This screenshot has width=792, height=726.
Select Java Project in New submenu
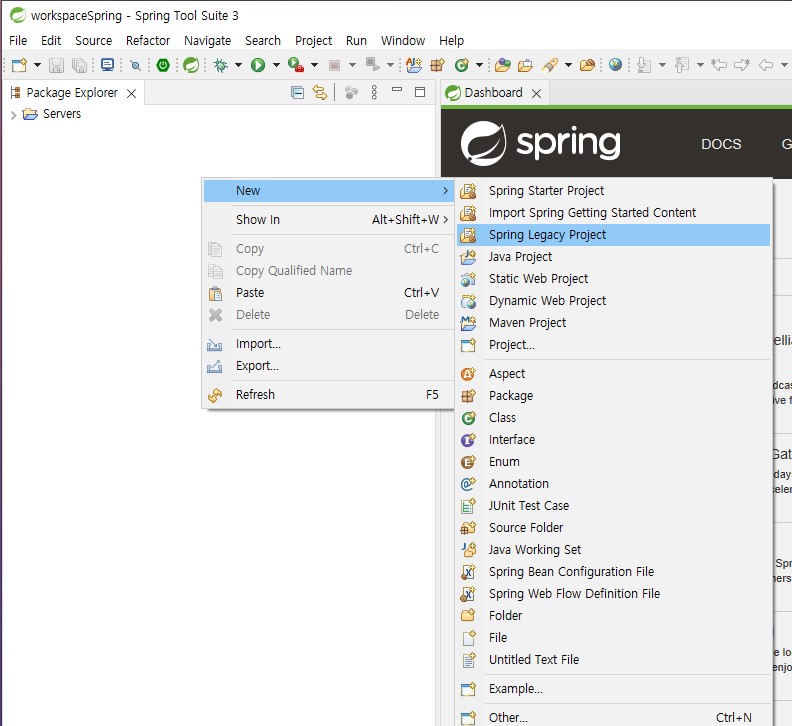coord(613,257)
